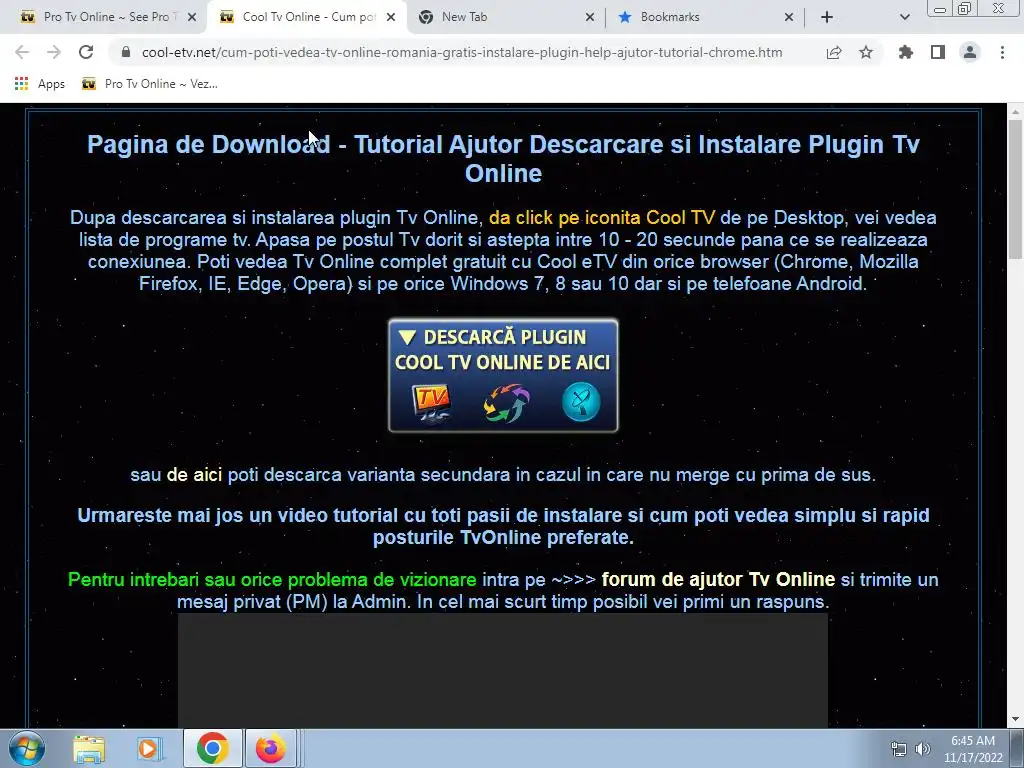Close the Pro Tv Online tab
Screen dimensions: 1024x768
(x=192, y=17)
